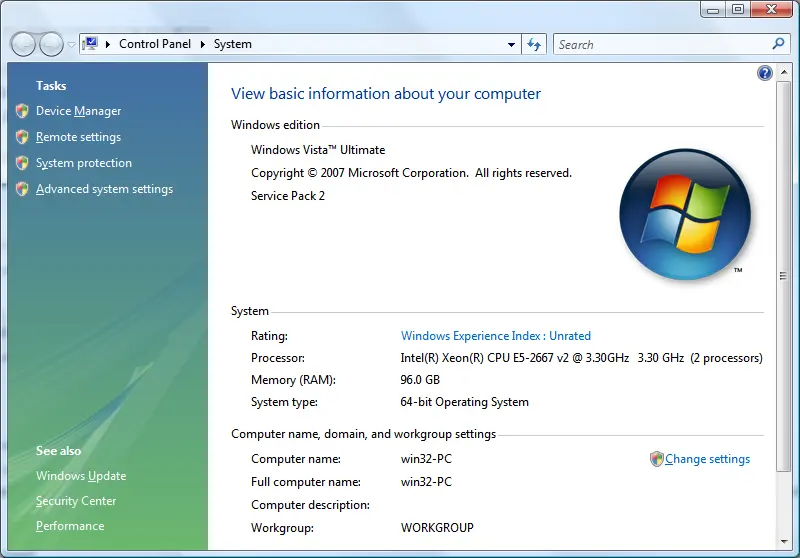Screen dimensions: 800x558
Task: Click the shield icon beside Device Manager
Action: point(22,111)
